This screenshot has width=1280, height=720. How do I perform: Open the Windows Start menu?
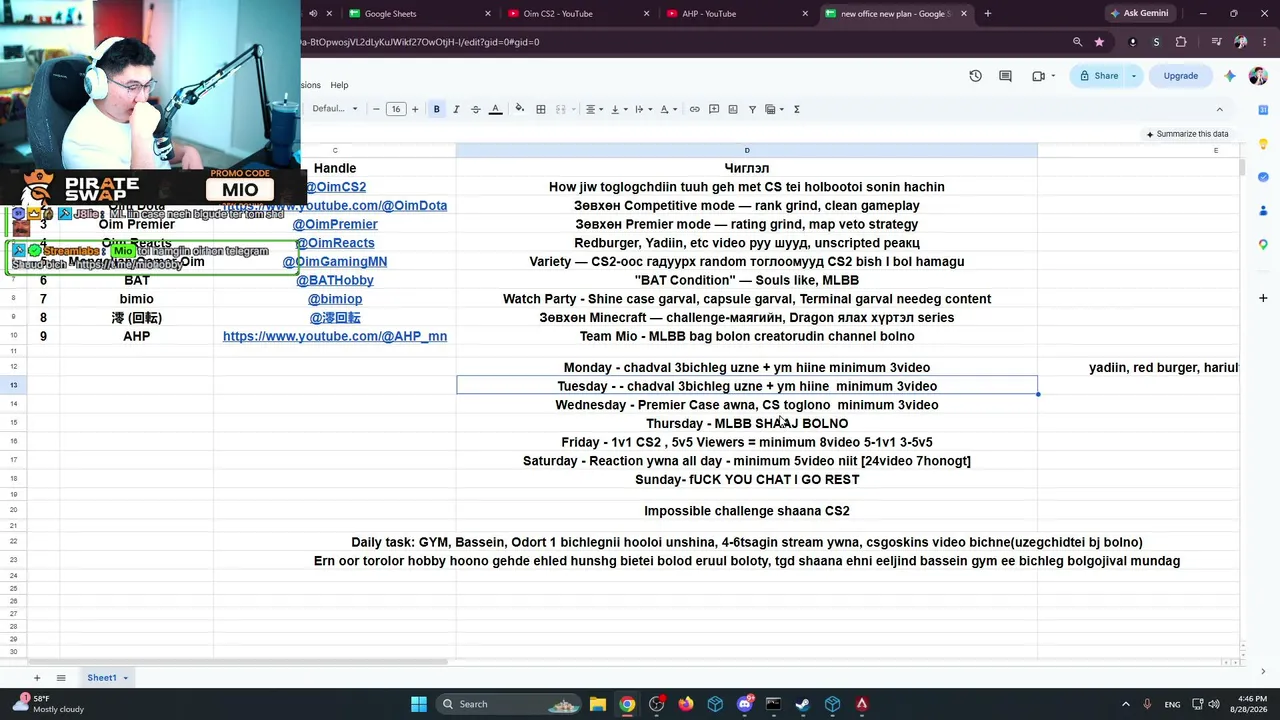[418, 704]
